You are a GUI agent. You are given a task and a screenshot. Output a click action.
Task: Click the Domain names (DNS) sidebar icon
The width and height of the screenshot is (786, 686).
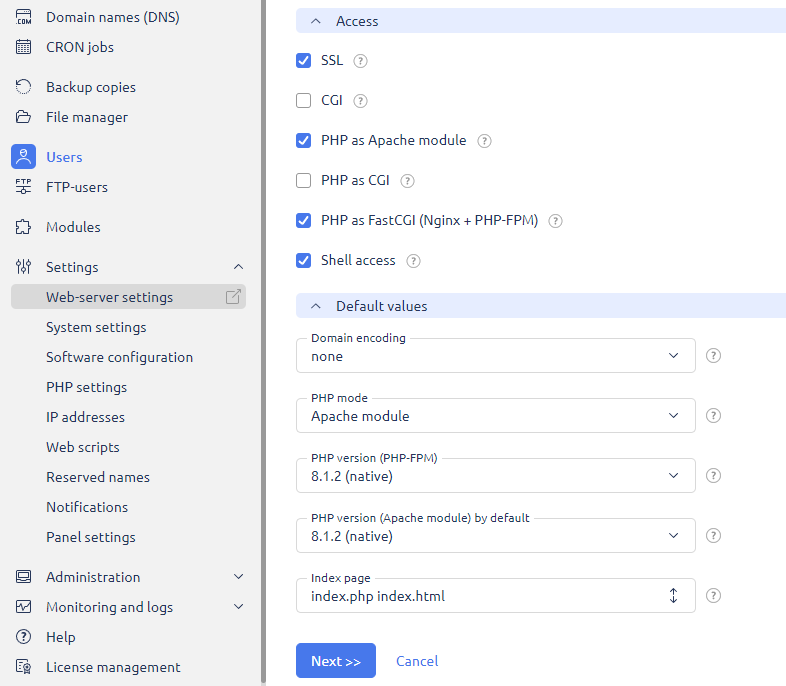(24, 17)
